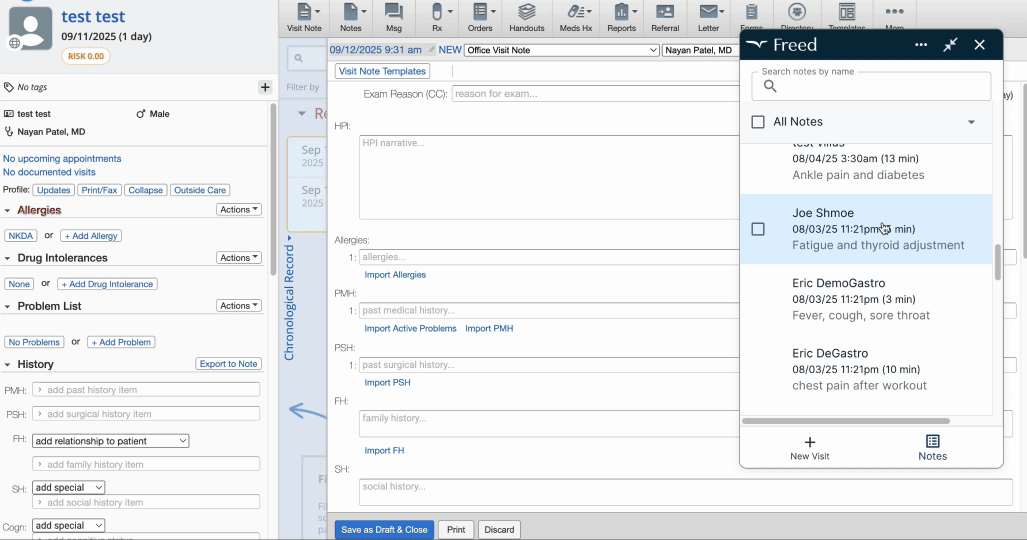Open the Freed Notes list icon
The height and width of the screenshot is (540, 1027).
(x=933, y=441)
